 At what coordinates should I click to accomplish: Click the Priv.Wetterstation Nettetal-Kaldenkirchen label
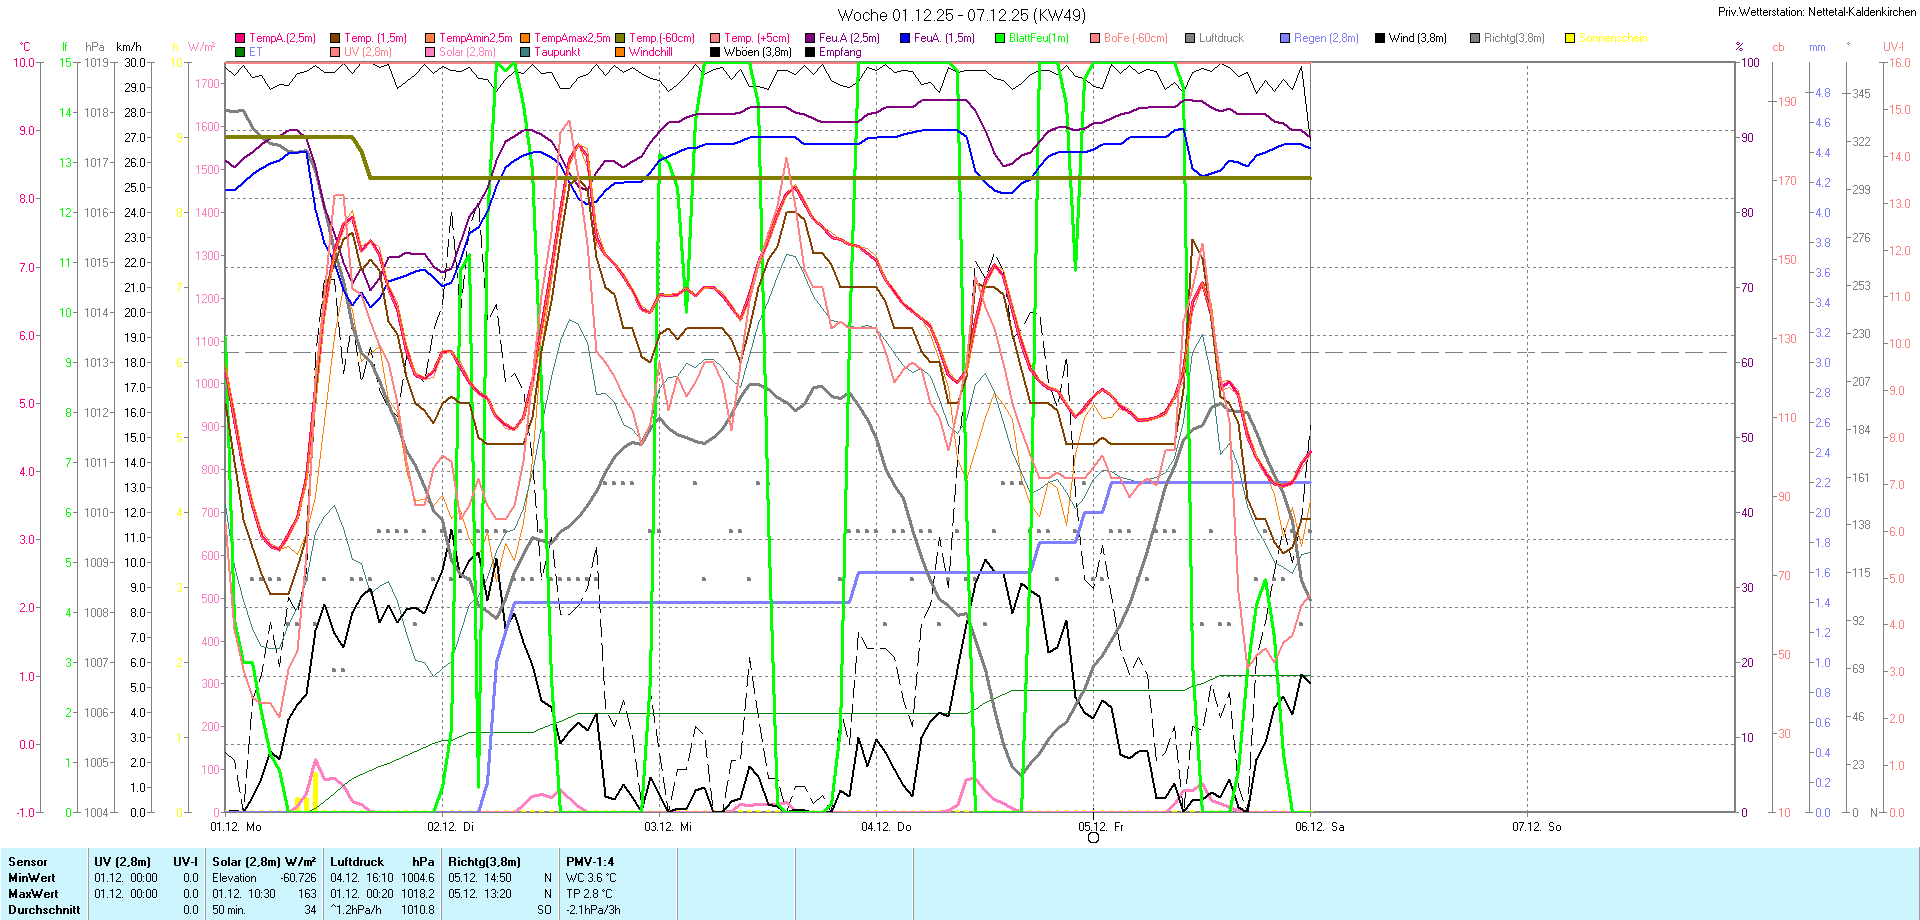(1817, 12)
